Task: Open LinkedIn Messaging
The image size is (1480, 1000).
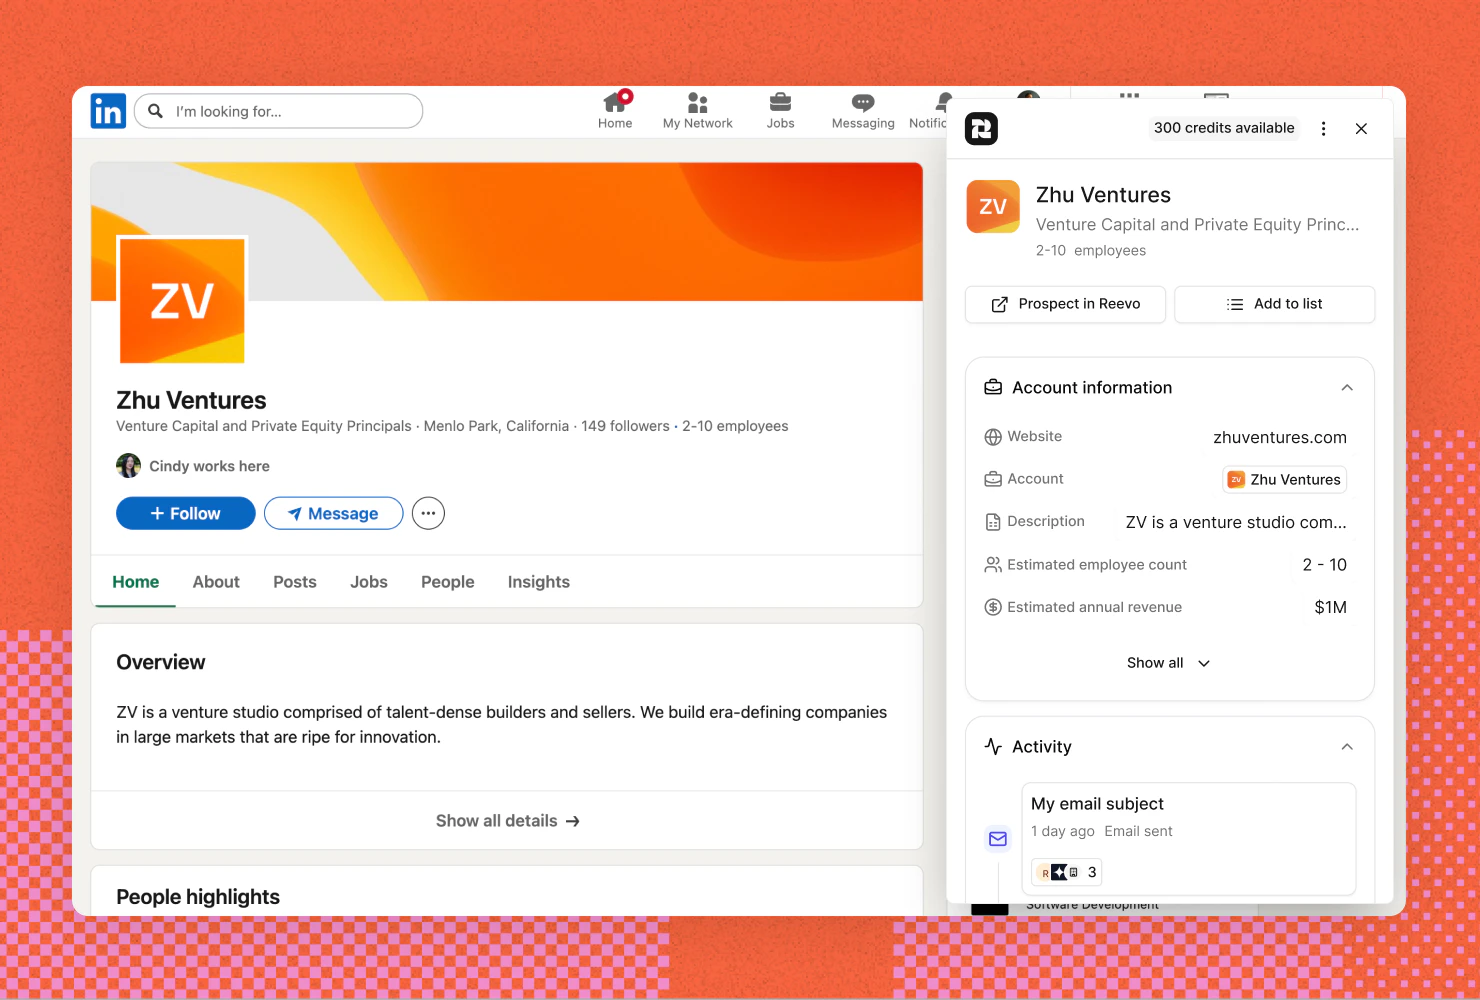Action: pos(861,108)
